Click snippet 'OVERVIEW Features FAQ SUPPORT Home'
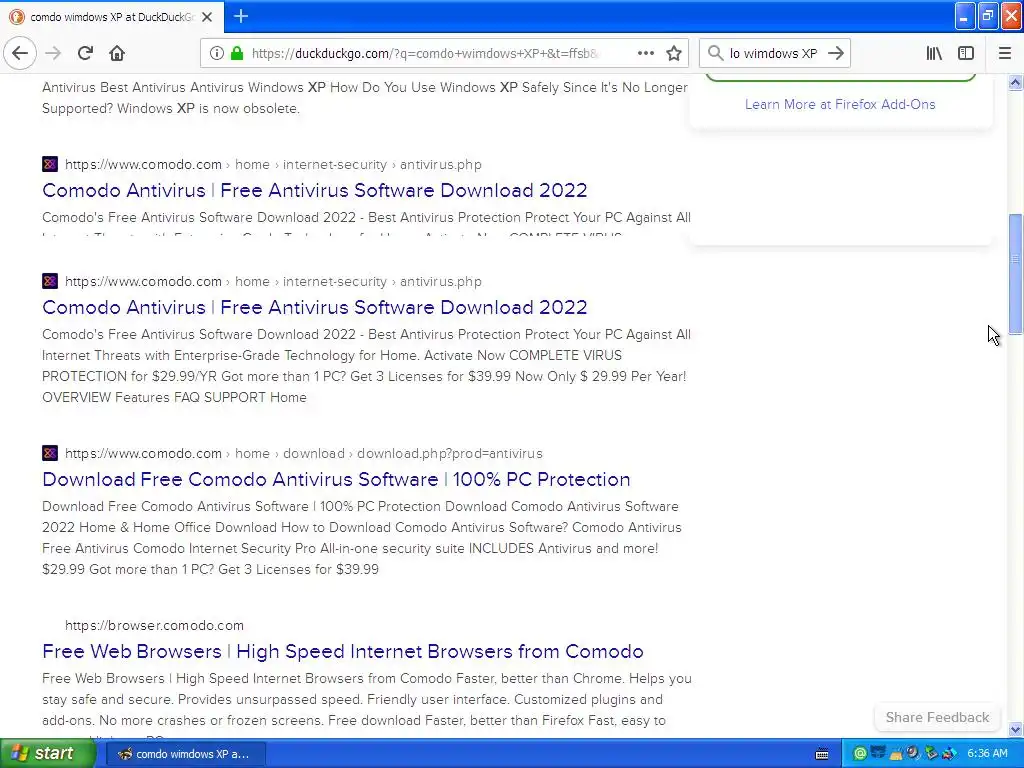Screen dimensions: 1024x768 pos(174,397)
